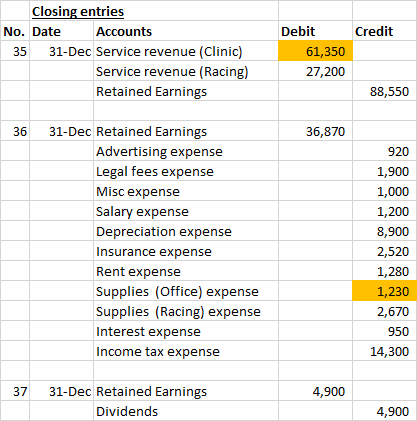417x421 pixels.
Task: Select 'Income tax expense' account cell
Action: (x=186, y=351)
